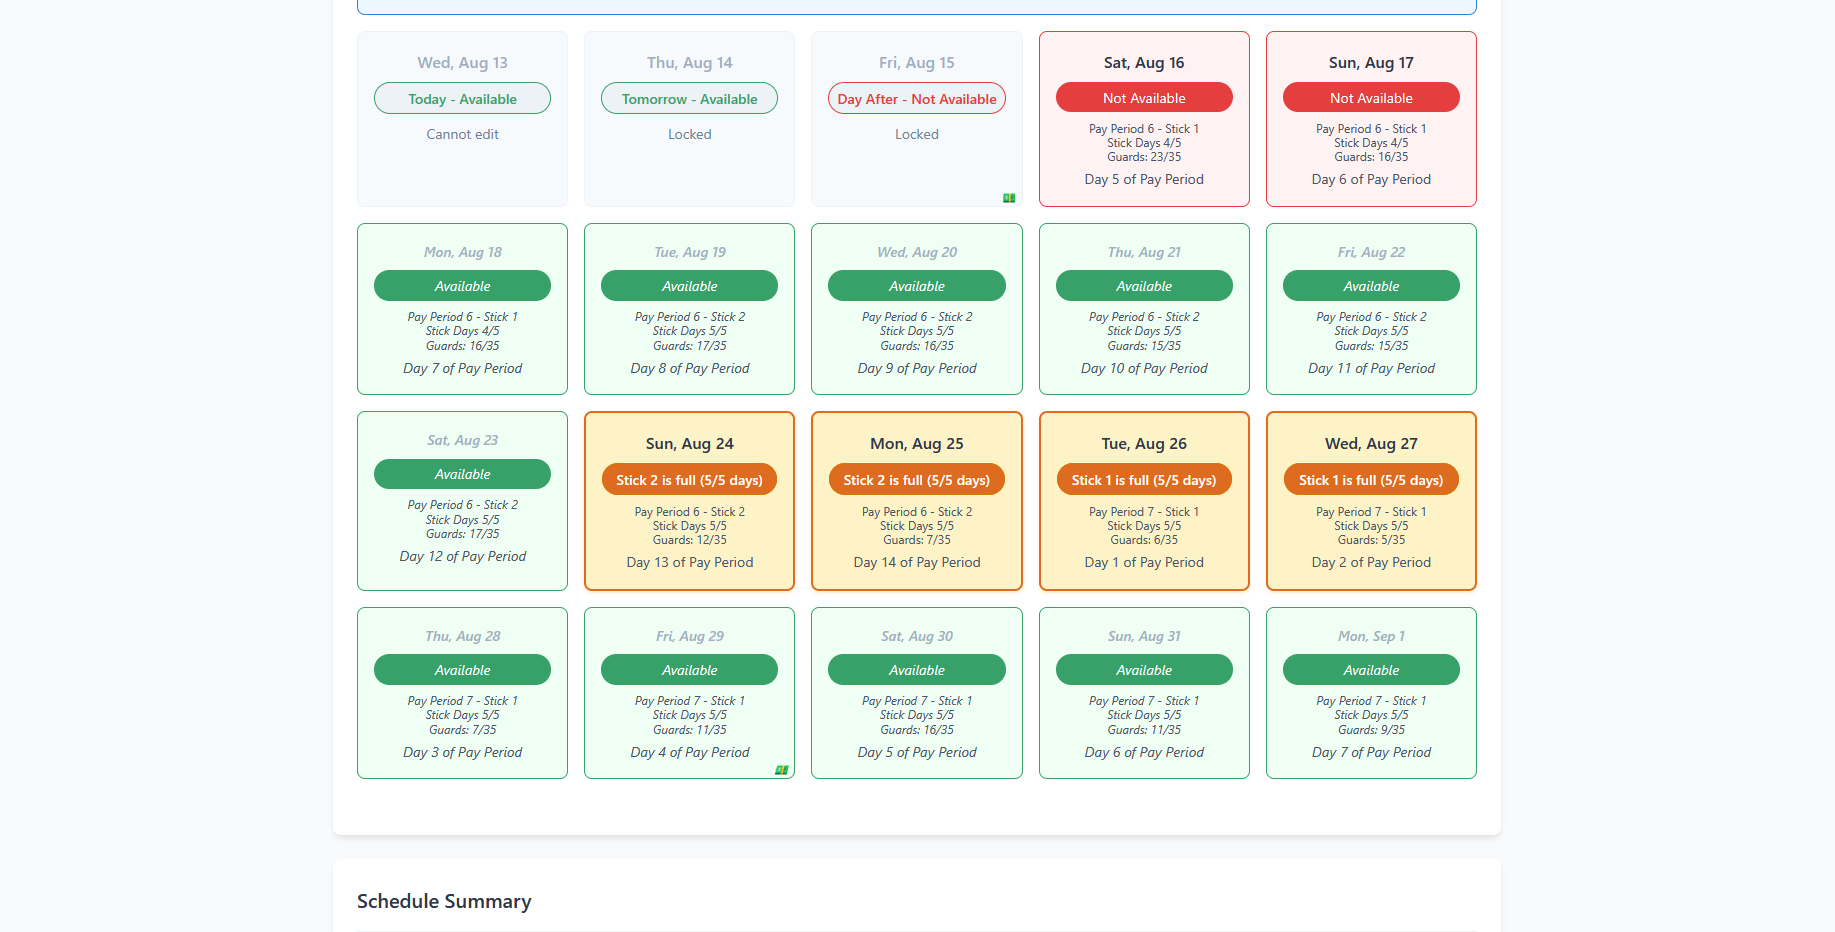Open the Mon, Sep 1 schedule card
The image size is (1835, 932).
(x=1370, y=693)
